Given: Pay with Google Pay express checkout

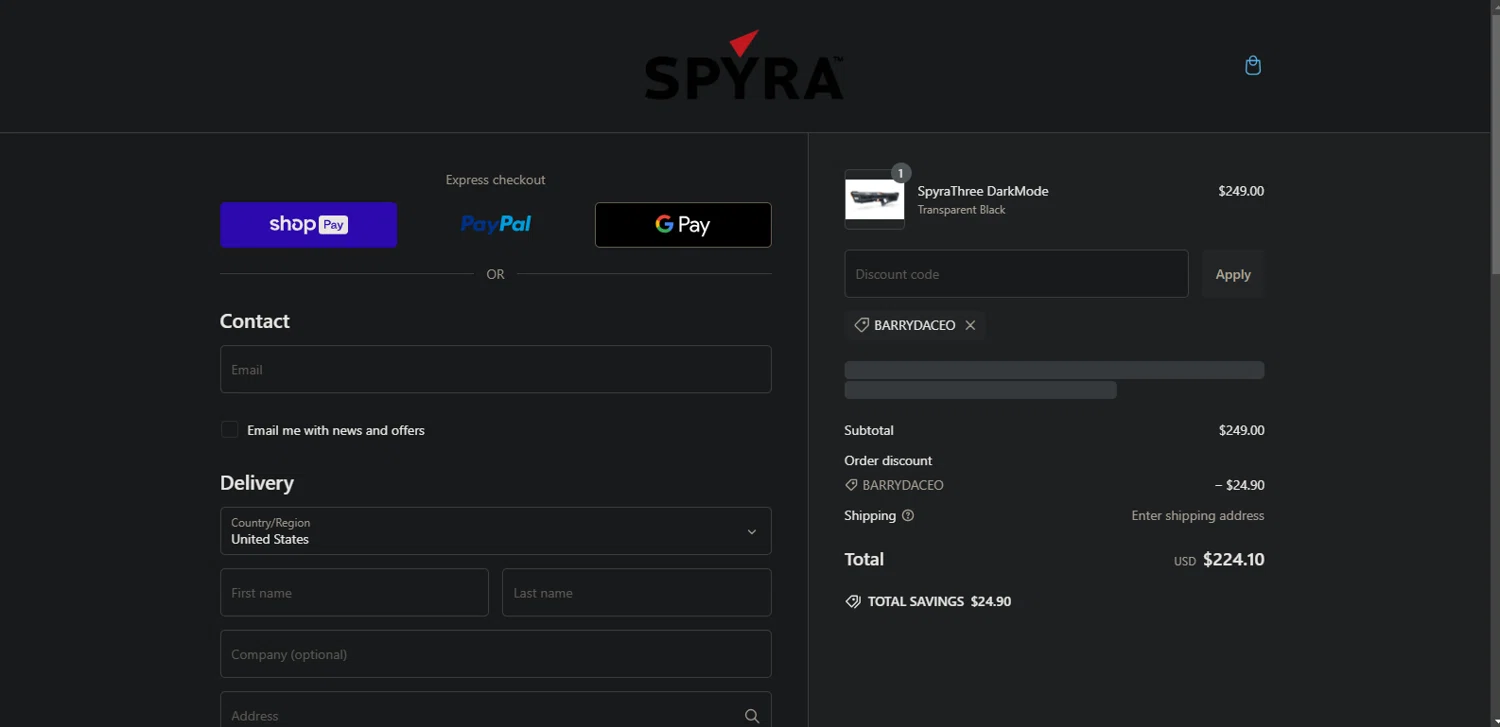Looking at the screenshot, I should click(x=683, y=225).
